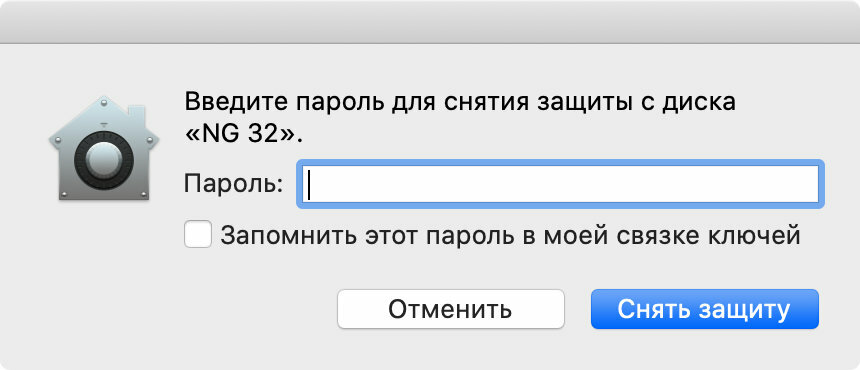Tick the "Запомнить этот пароль" checkbox

(198, 235)
